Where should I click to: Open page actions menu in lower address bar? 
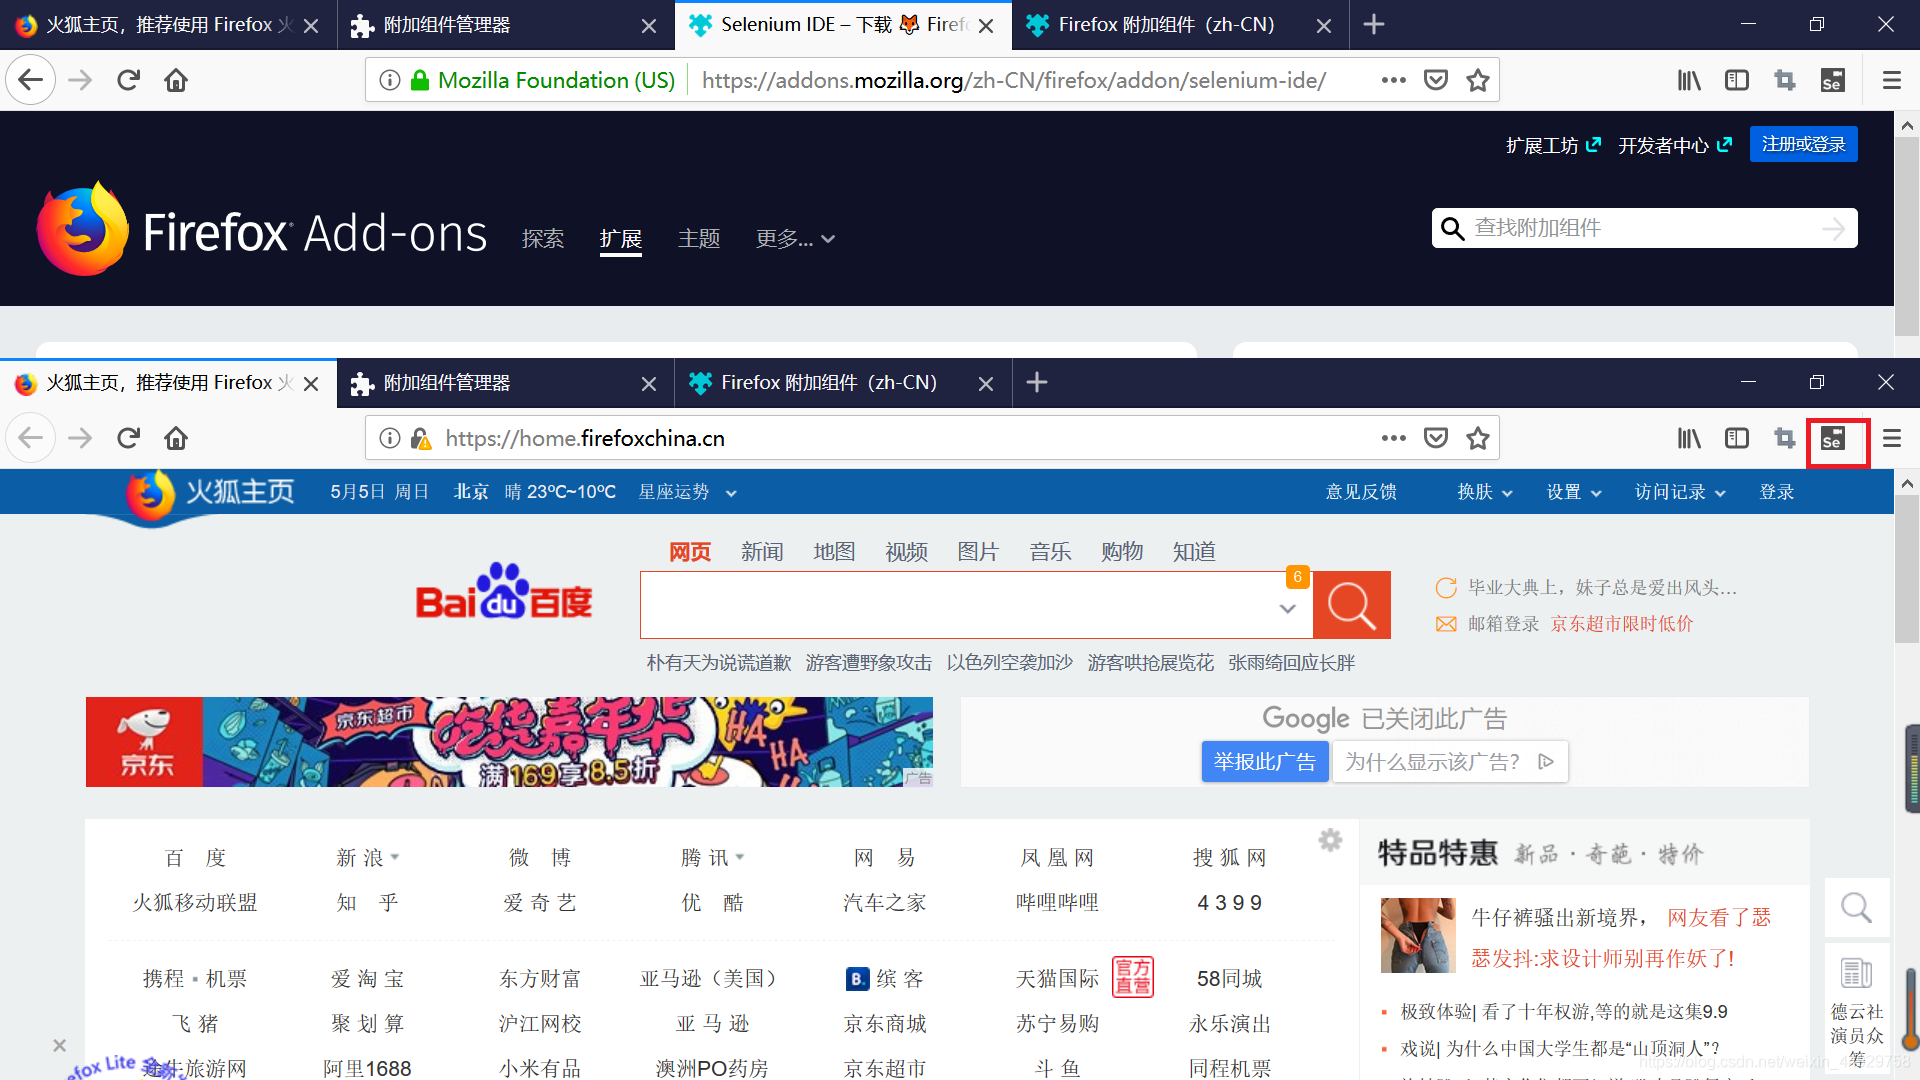tap(1393, 438)
